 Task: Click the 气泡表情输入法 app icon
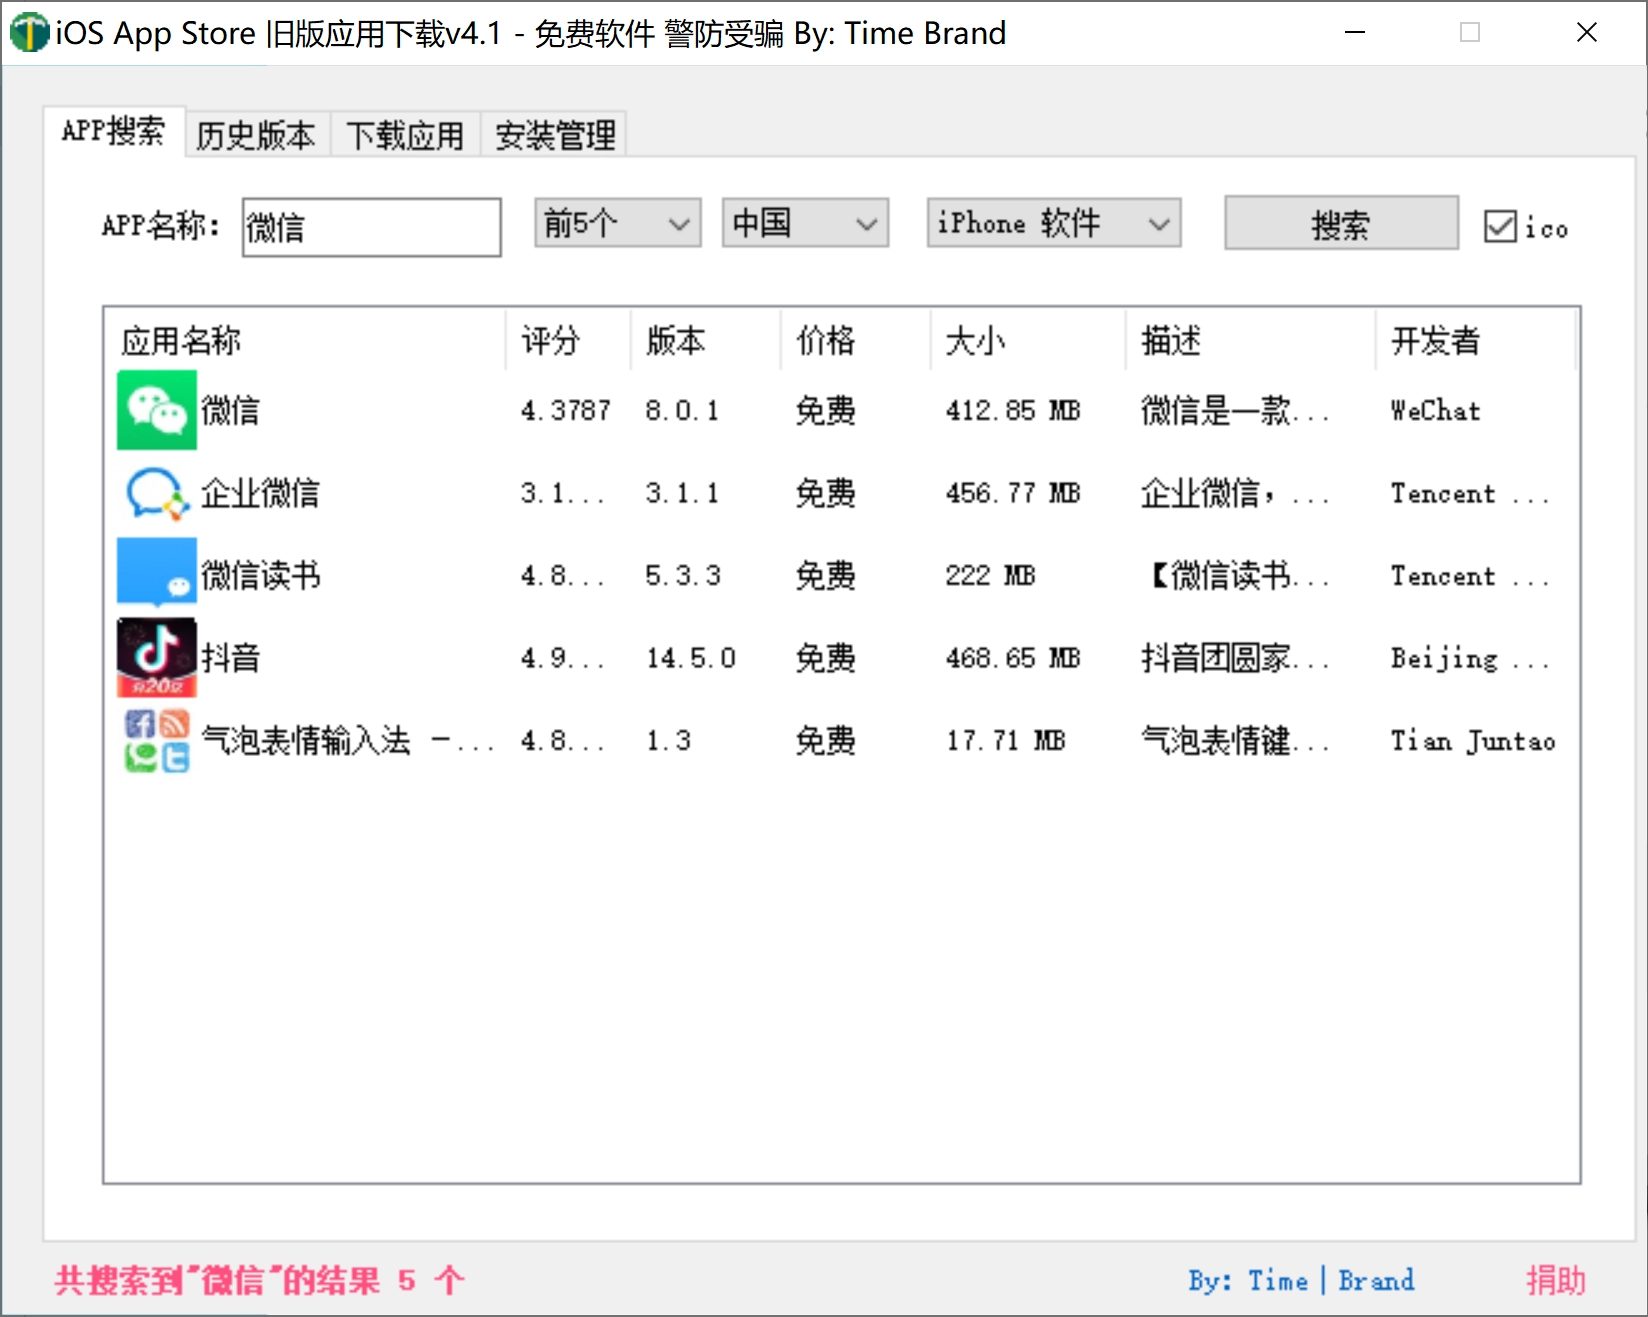157,740
